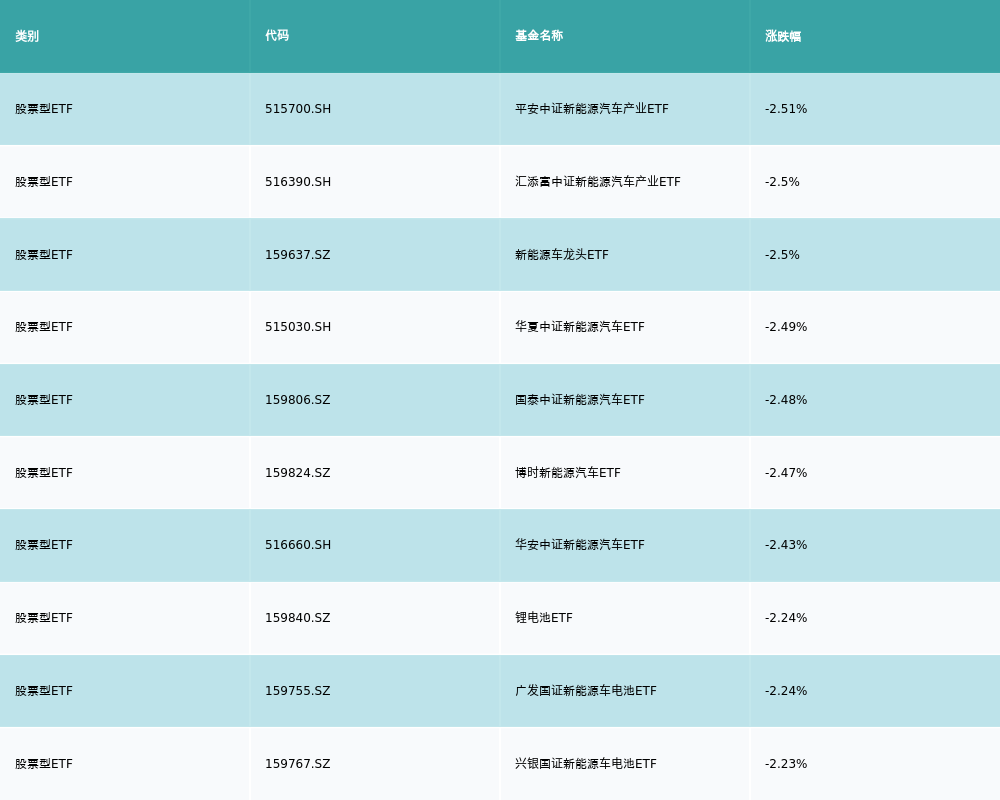Click the -2.23% change value
The width and height of the screenshot is (1000, 800).
tap(786, 764)
